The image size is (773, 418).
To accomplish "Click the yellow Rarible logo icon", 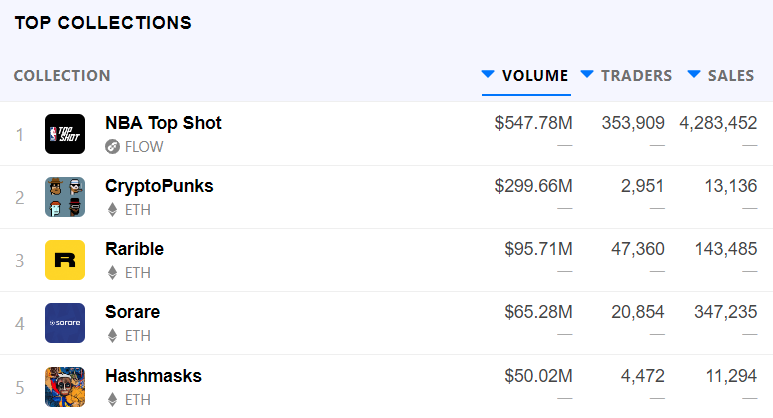I will 65,260.
